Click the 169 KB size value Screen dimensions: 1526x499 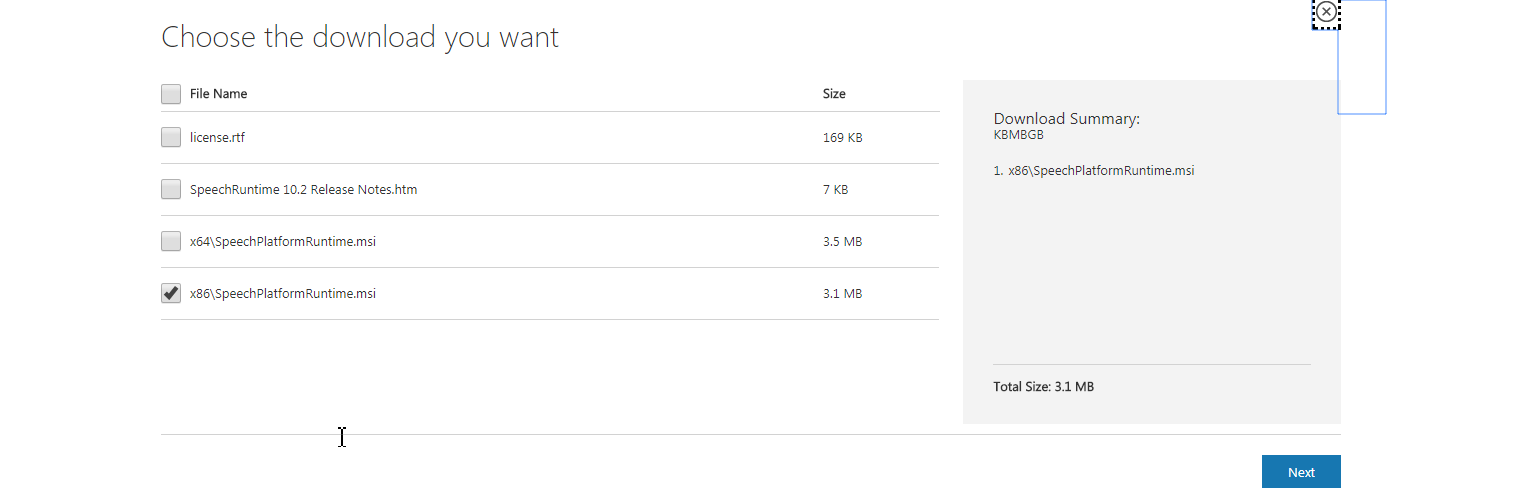tap(842, 138)
